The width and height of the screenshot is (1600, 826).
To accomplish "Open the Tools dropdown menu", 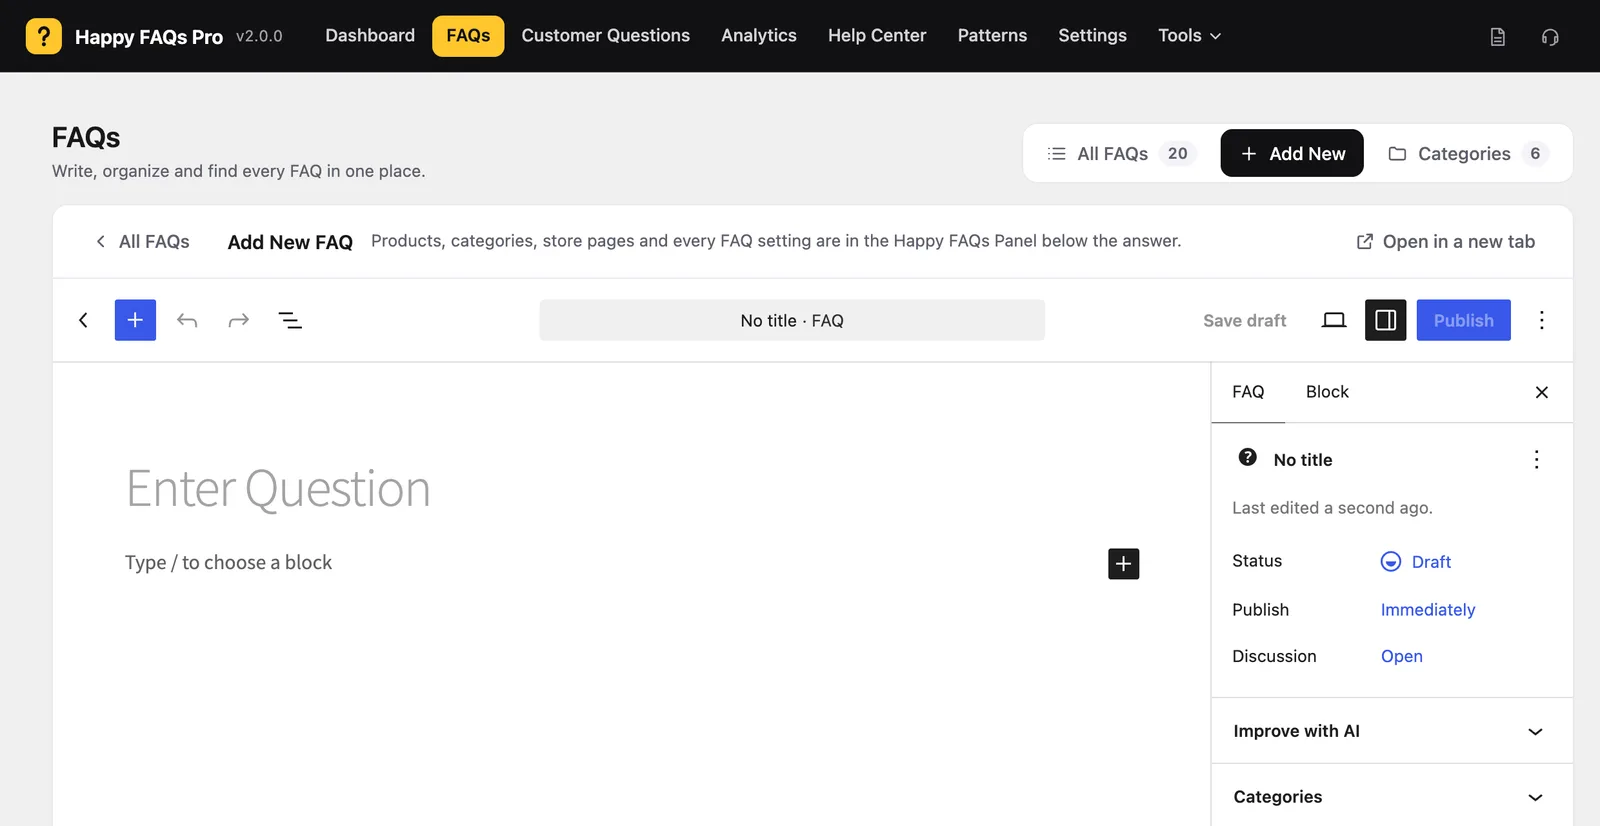I will pos(1189,36).
